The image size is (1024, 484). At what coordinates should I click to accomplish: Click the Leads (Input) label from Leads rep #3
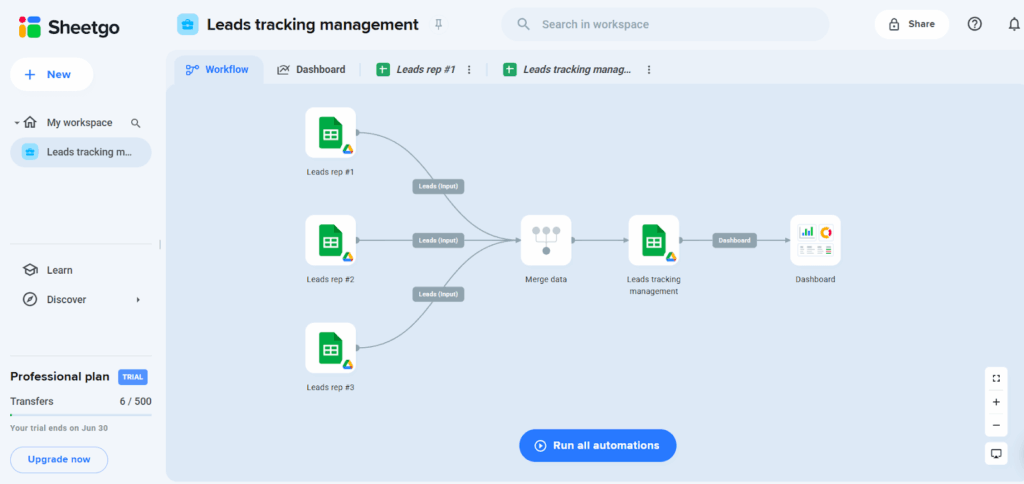[x=438, y=294]
